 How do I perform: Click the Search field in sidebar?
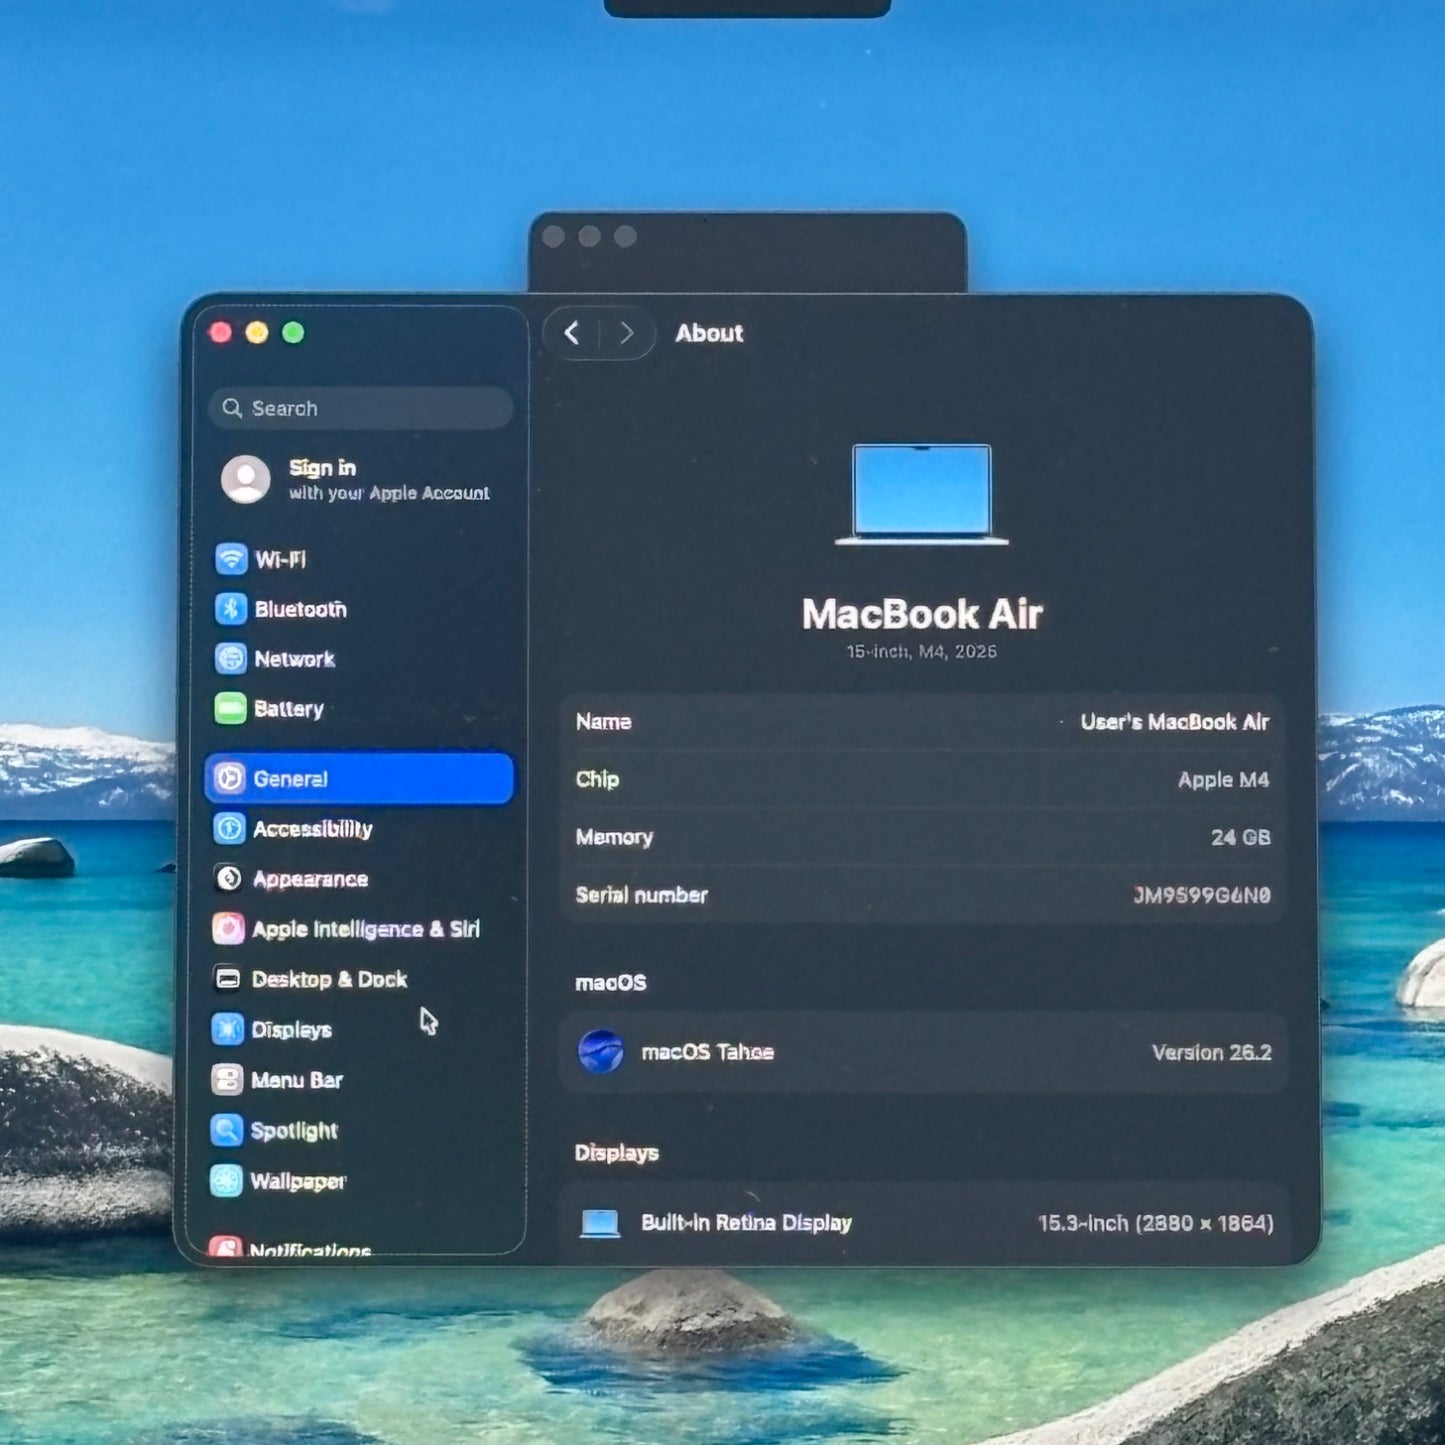coord(362,408)
